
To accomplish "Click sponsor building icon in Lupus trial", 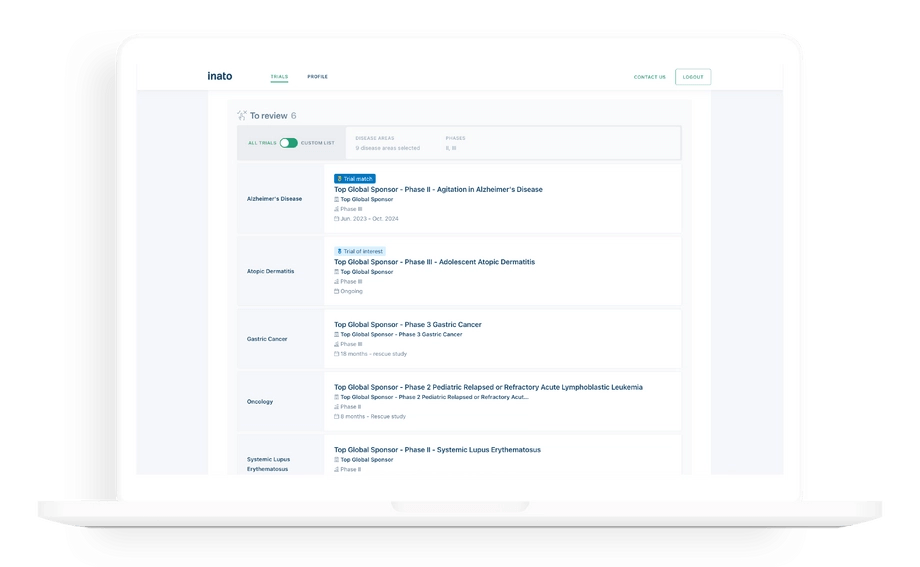I will pyautogui.click(x=337, y=460).
